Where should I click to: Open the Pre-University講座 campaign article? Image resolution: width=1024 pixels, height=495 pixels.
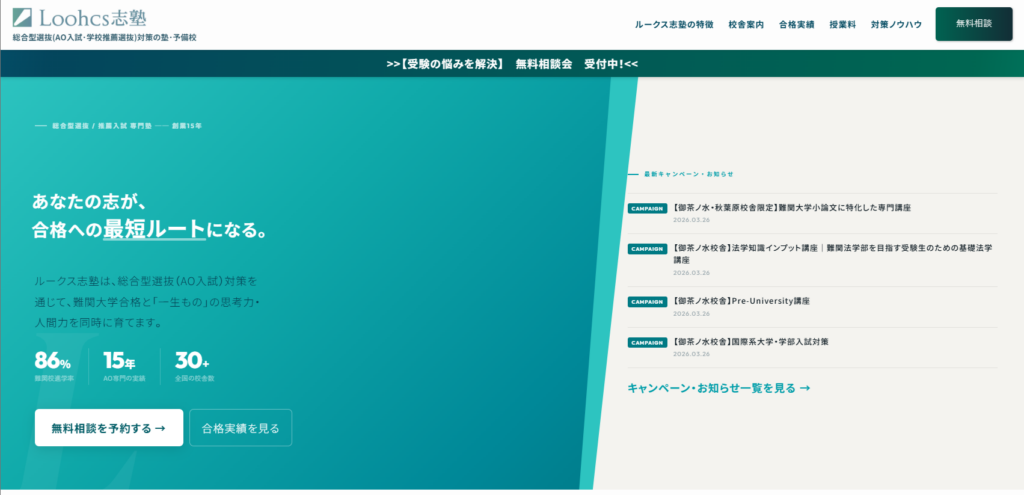click(741, 301)
